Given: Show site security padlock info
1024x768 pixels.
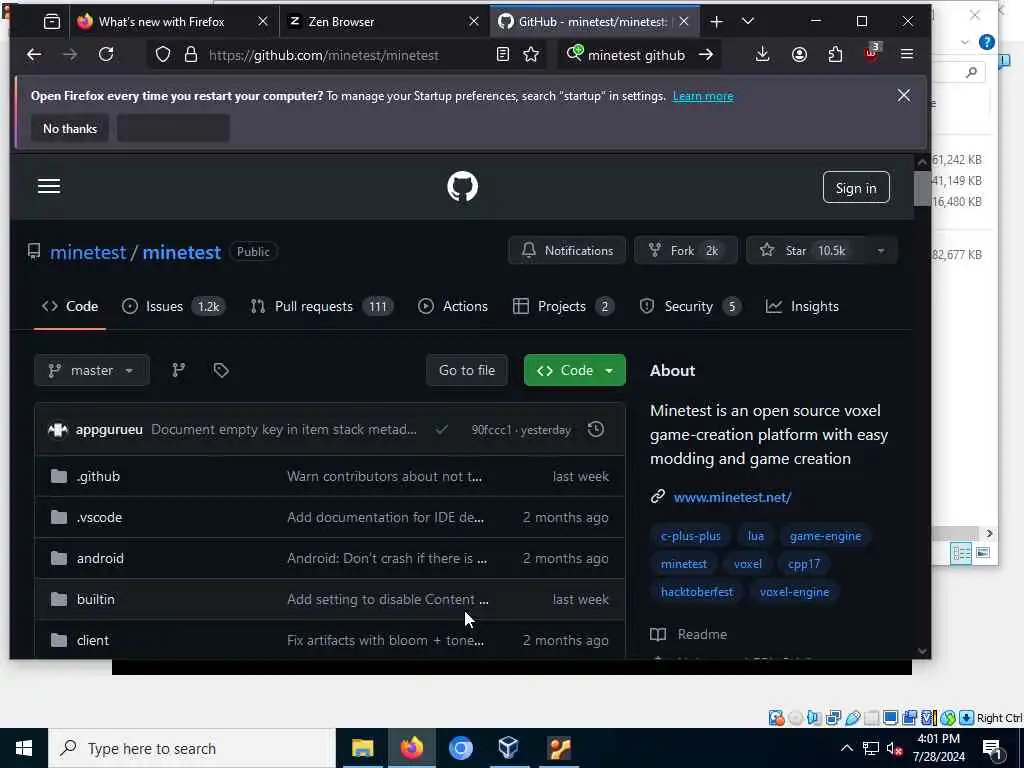Looking at the screenshot, I should (191, 55).
